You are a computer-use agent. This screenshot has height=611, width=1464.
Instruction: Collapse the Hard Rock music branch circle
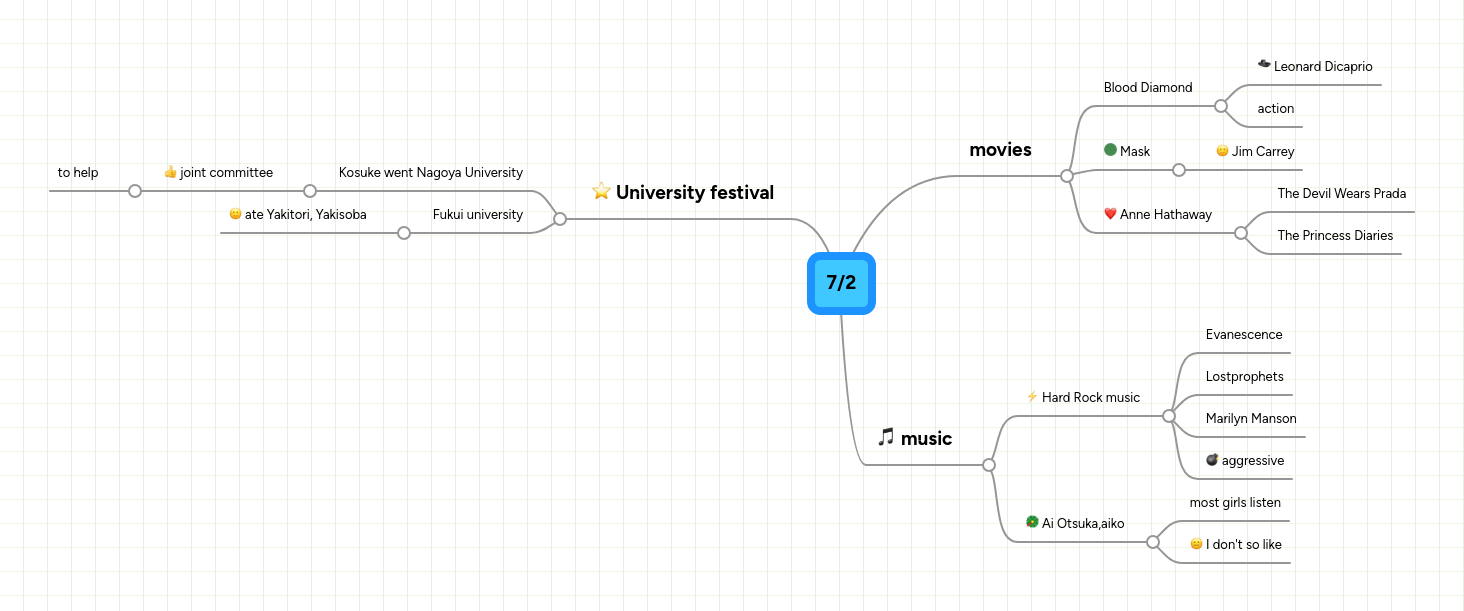(x=1169, y=416)
